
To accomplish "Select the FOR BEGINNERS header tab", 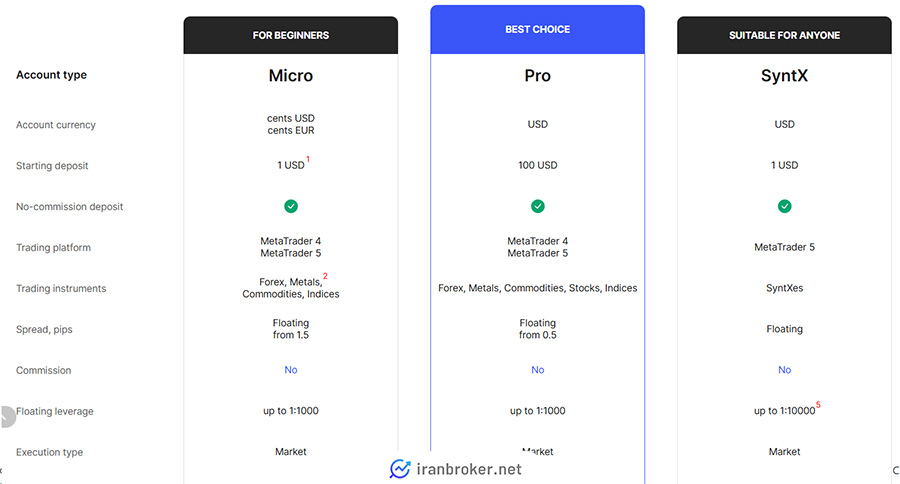I will [290, 35].
